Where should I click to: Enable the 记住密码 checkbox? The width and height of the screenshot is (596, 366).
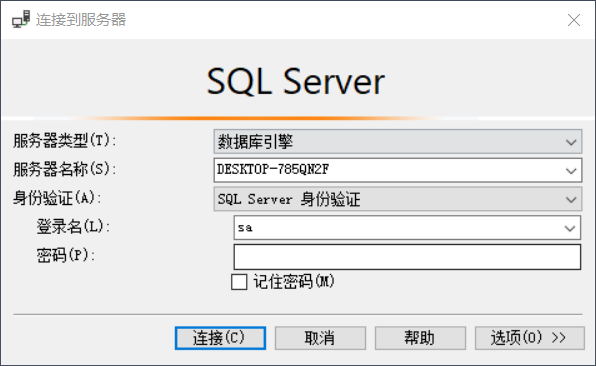239,282
